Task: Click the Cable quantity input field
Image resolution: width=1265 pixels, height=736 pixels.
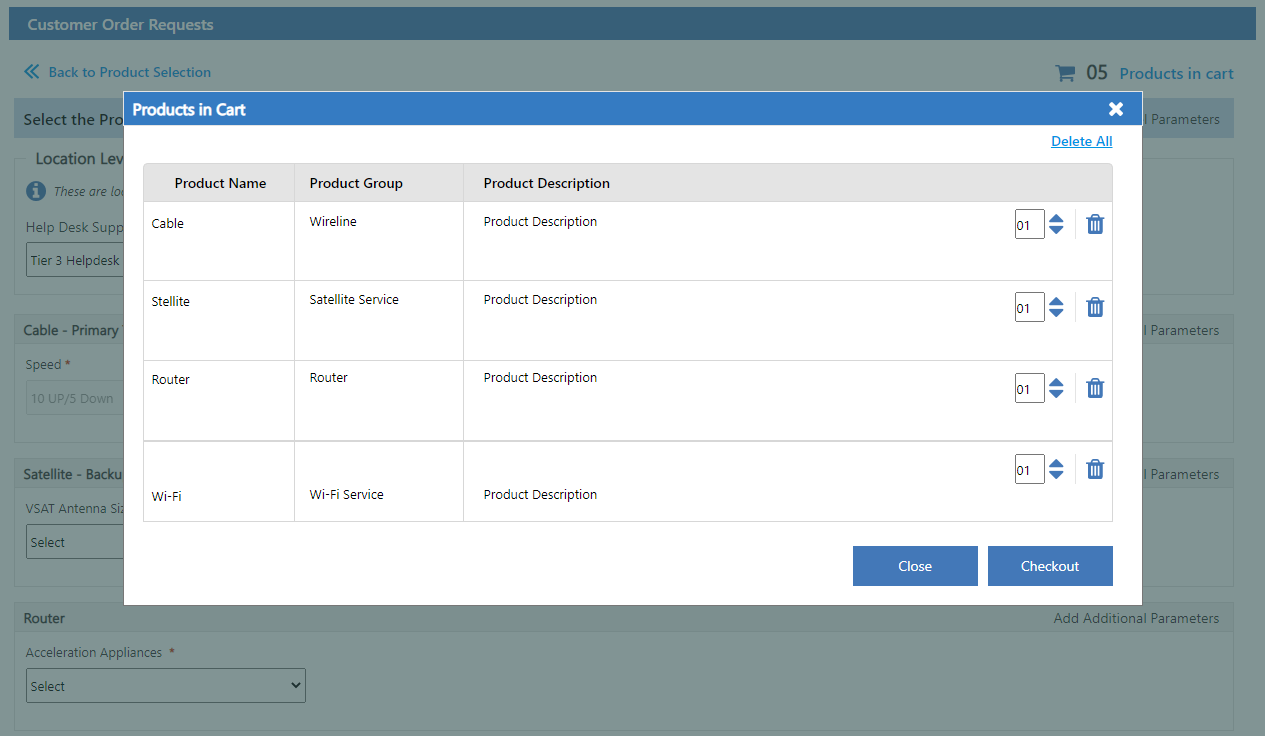Action: [x=1029, y=224]
